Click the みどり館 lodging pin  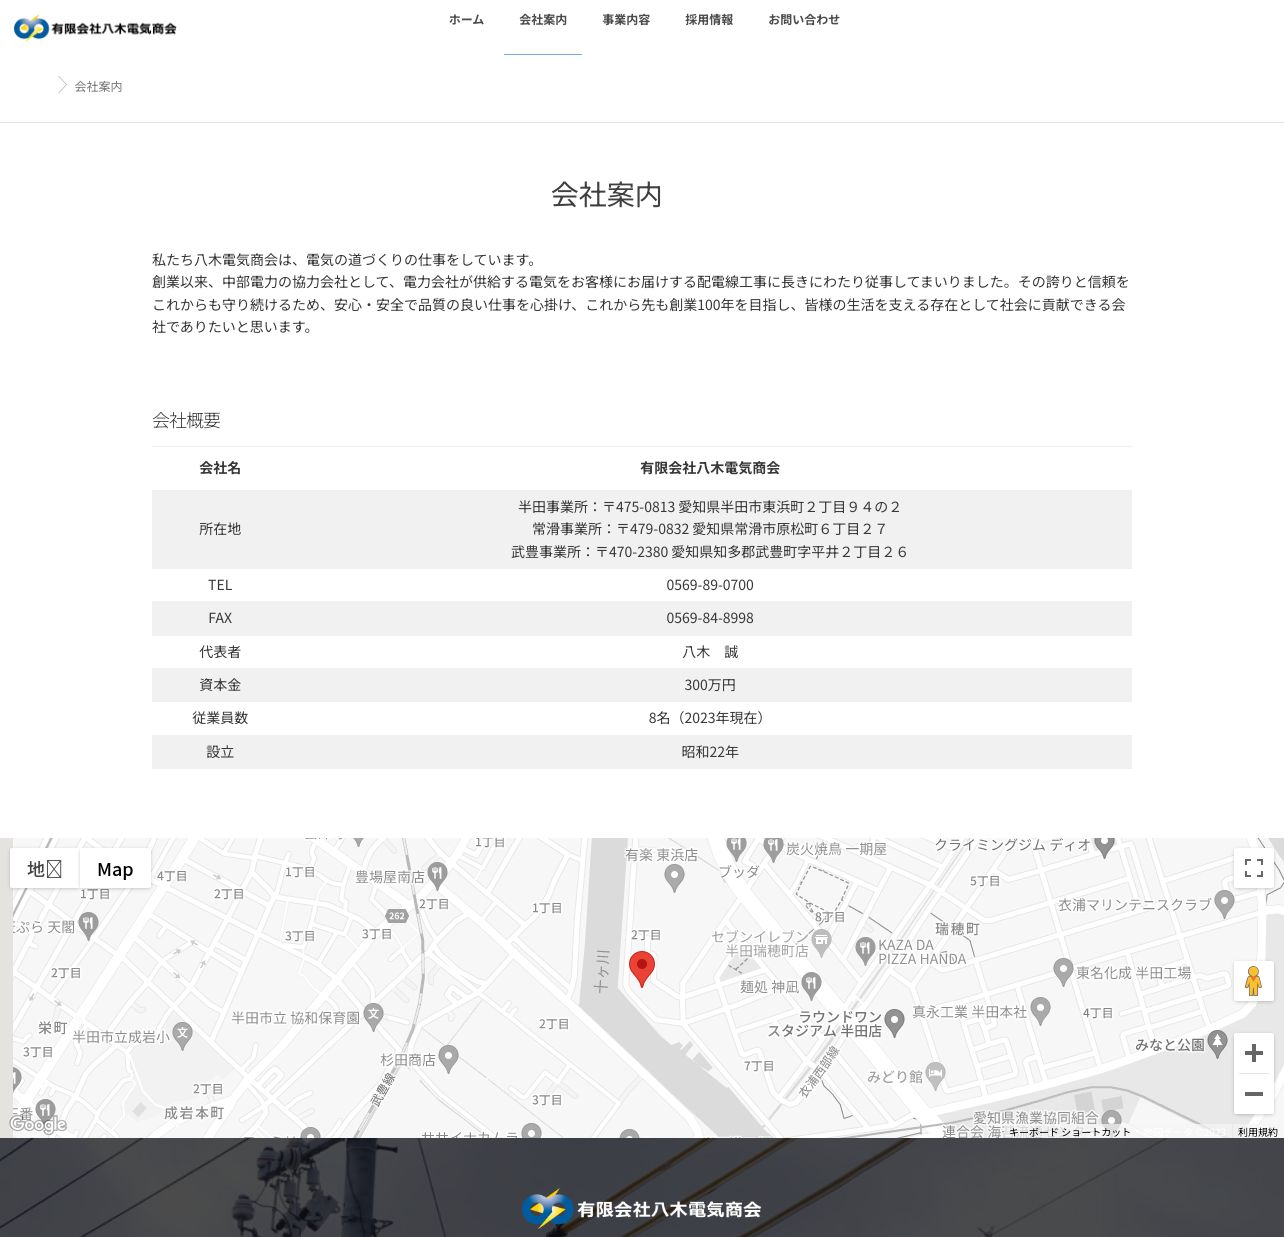click(936, 1075)
